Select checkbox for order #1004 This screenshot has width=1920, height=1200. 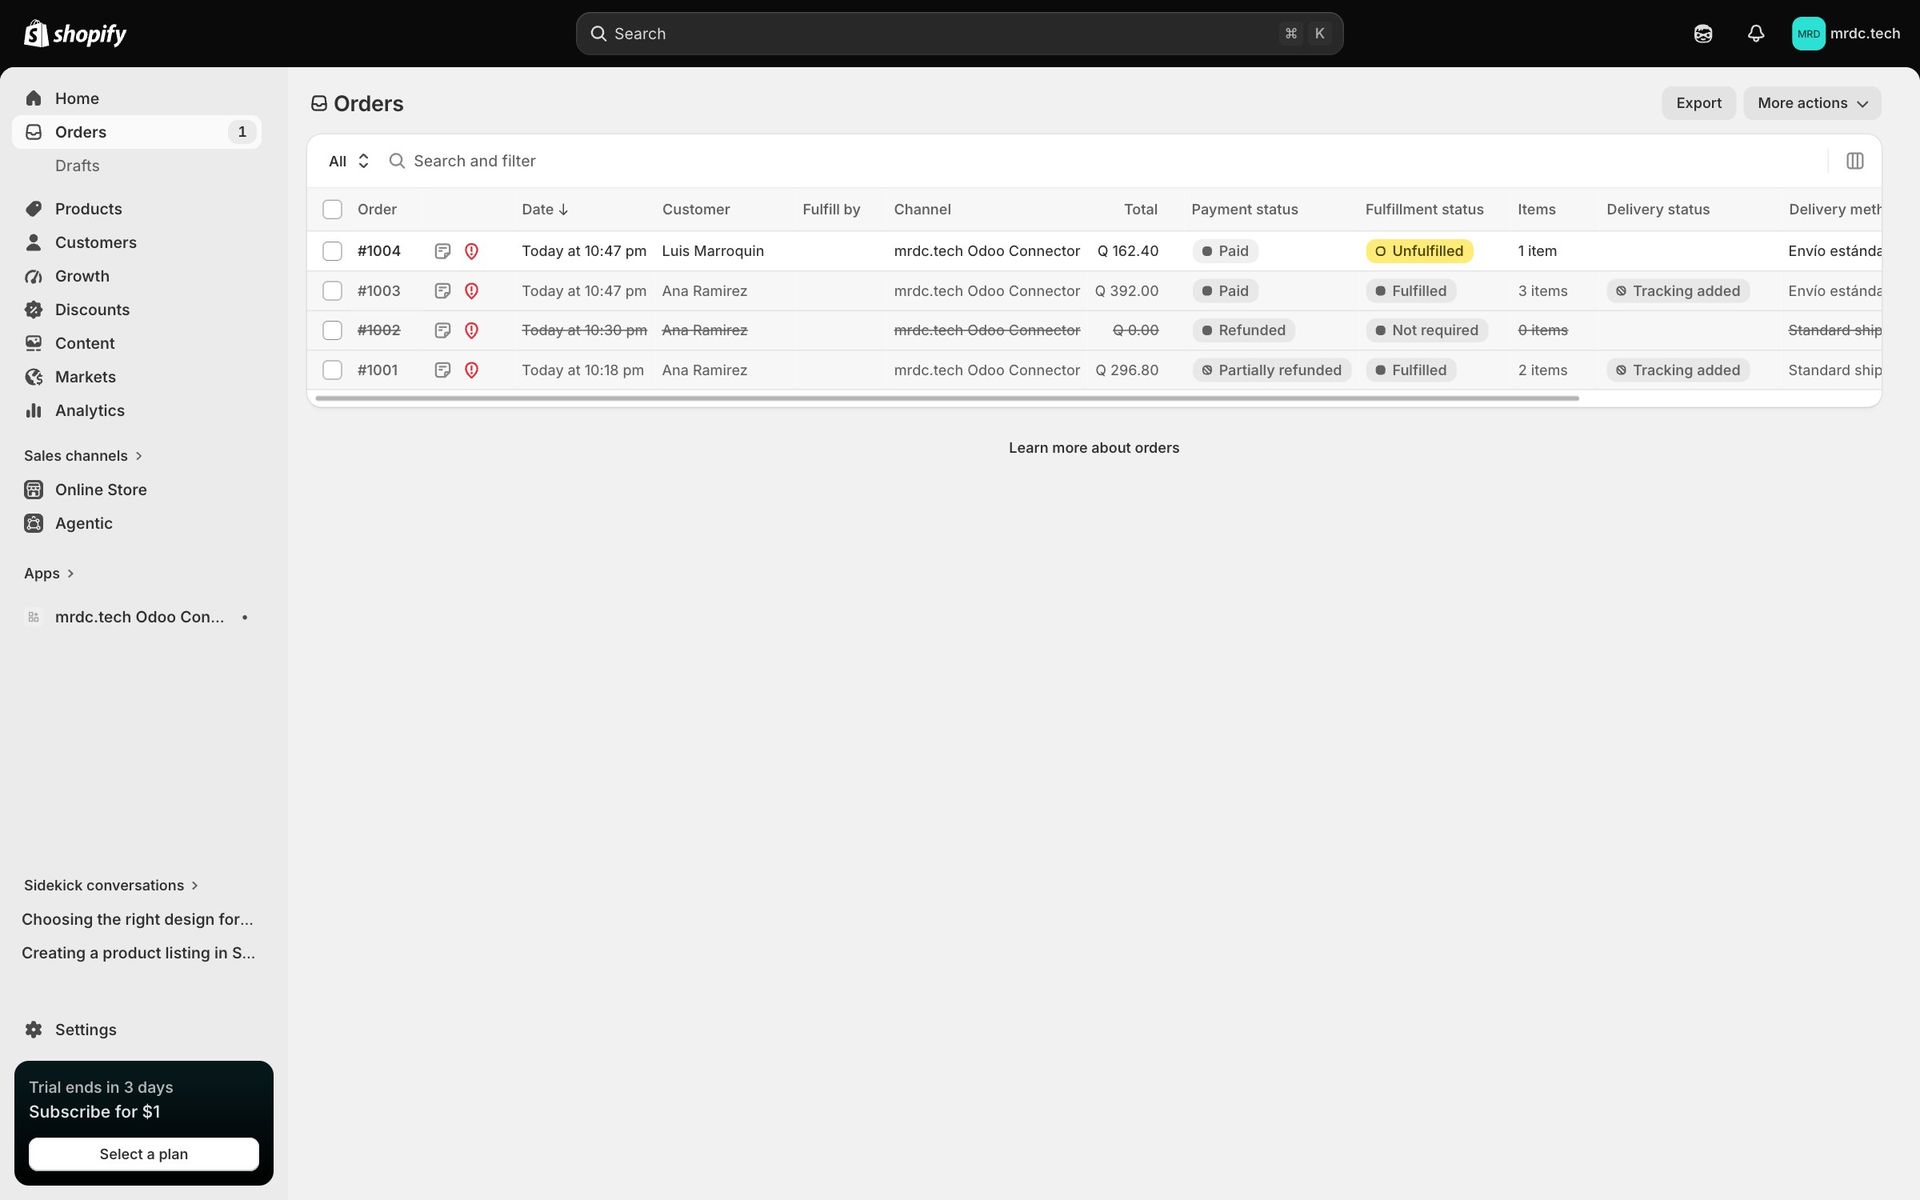click(332, 251)
